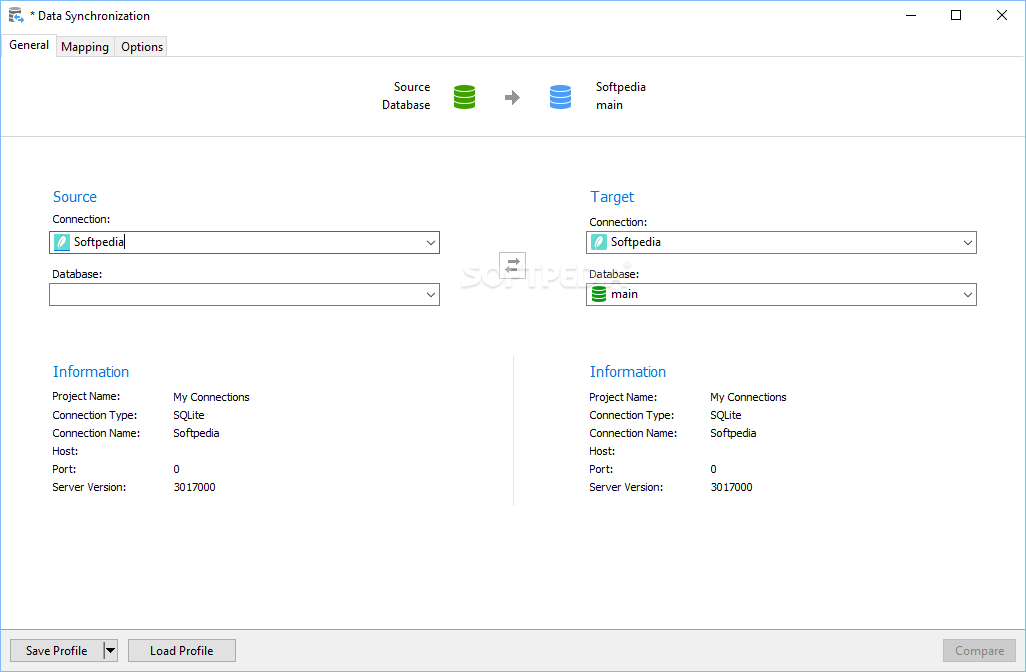Open the Source Connection dropdown arrow
This screenshot has width=1026, height=672.
(x=431, y=243)
